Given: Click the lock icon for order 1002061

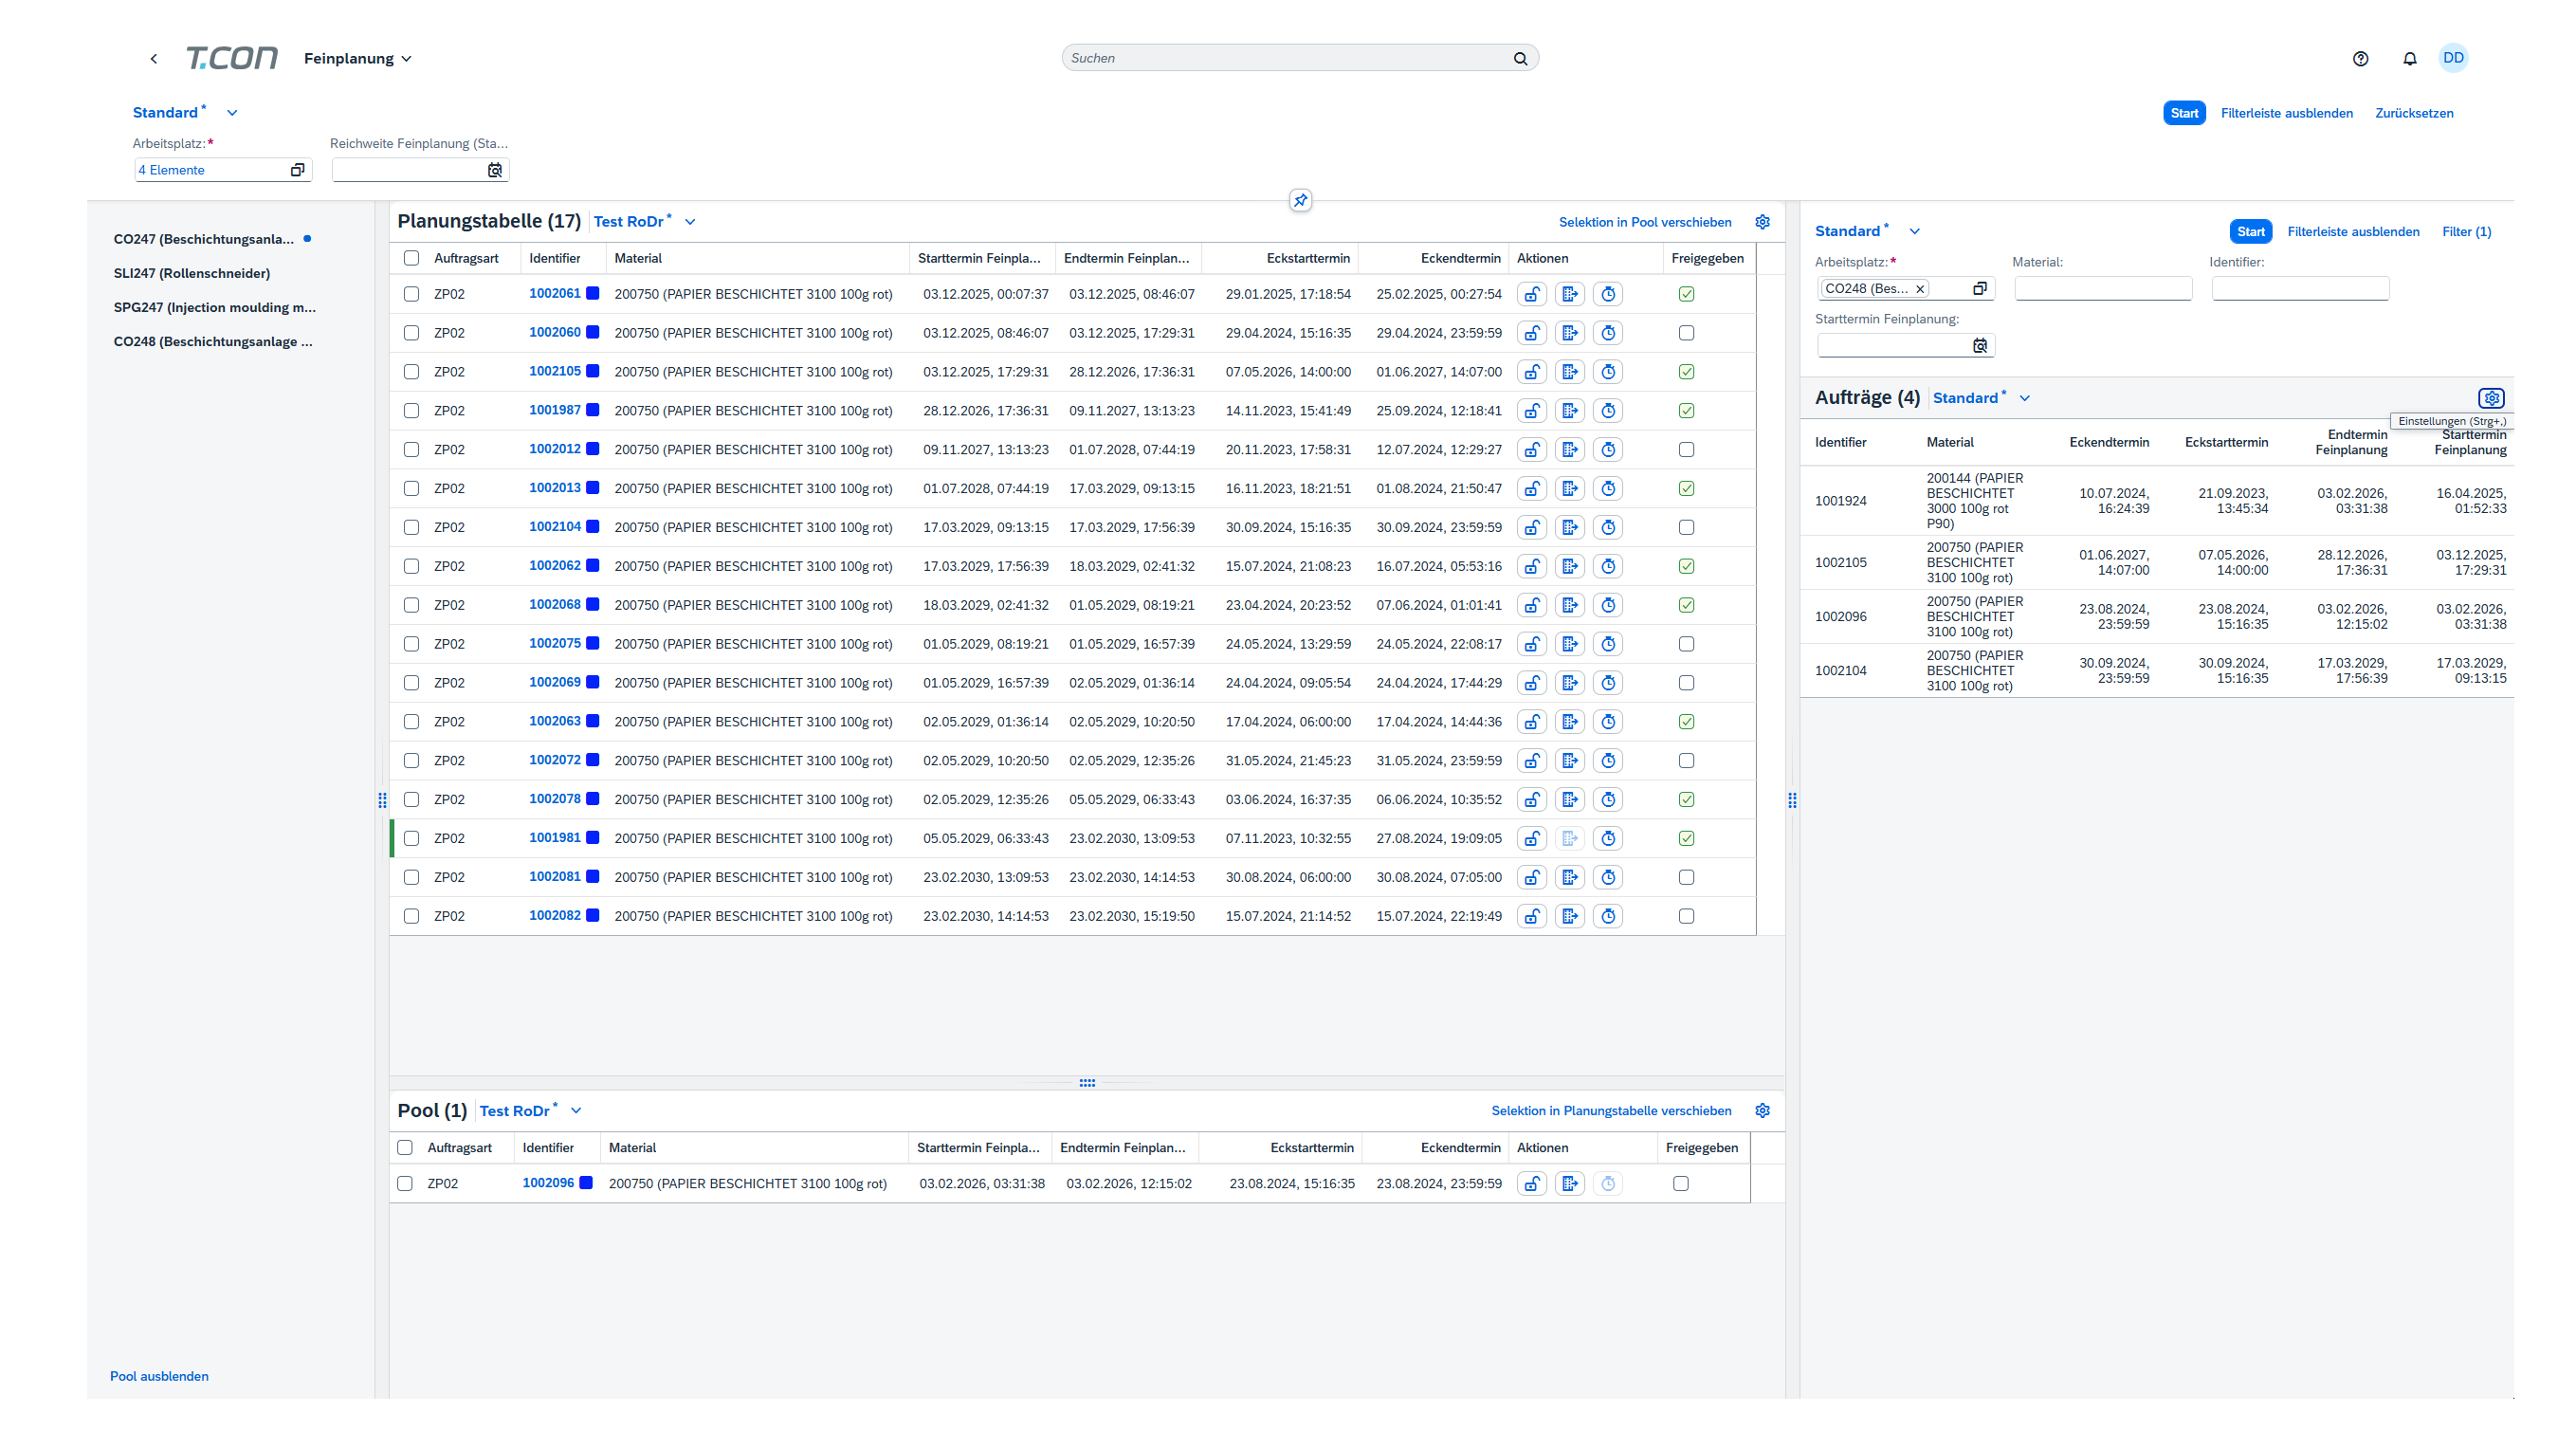Looking at the screenshot, I should (1531, 294).
